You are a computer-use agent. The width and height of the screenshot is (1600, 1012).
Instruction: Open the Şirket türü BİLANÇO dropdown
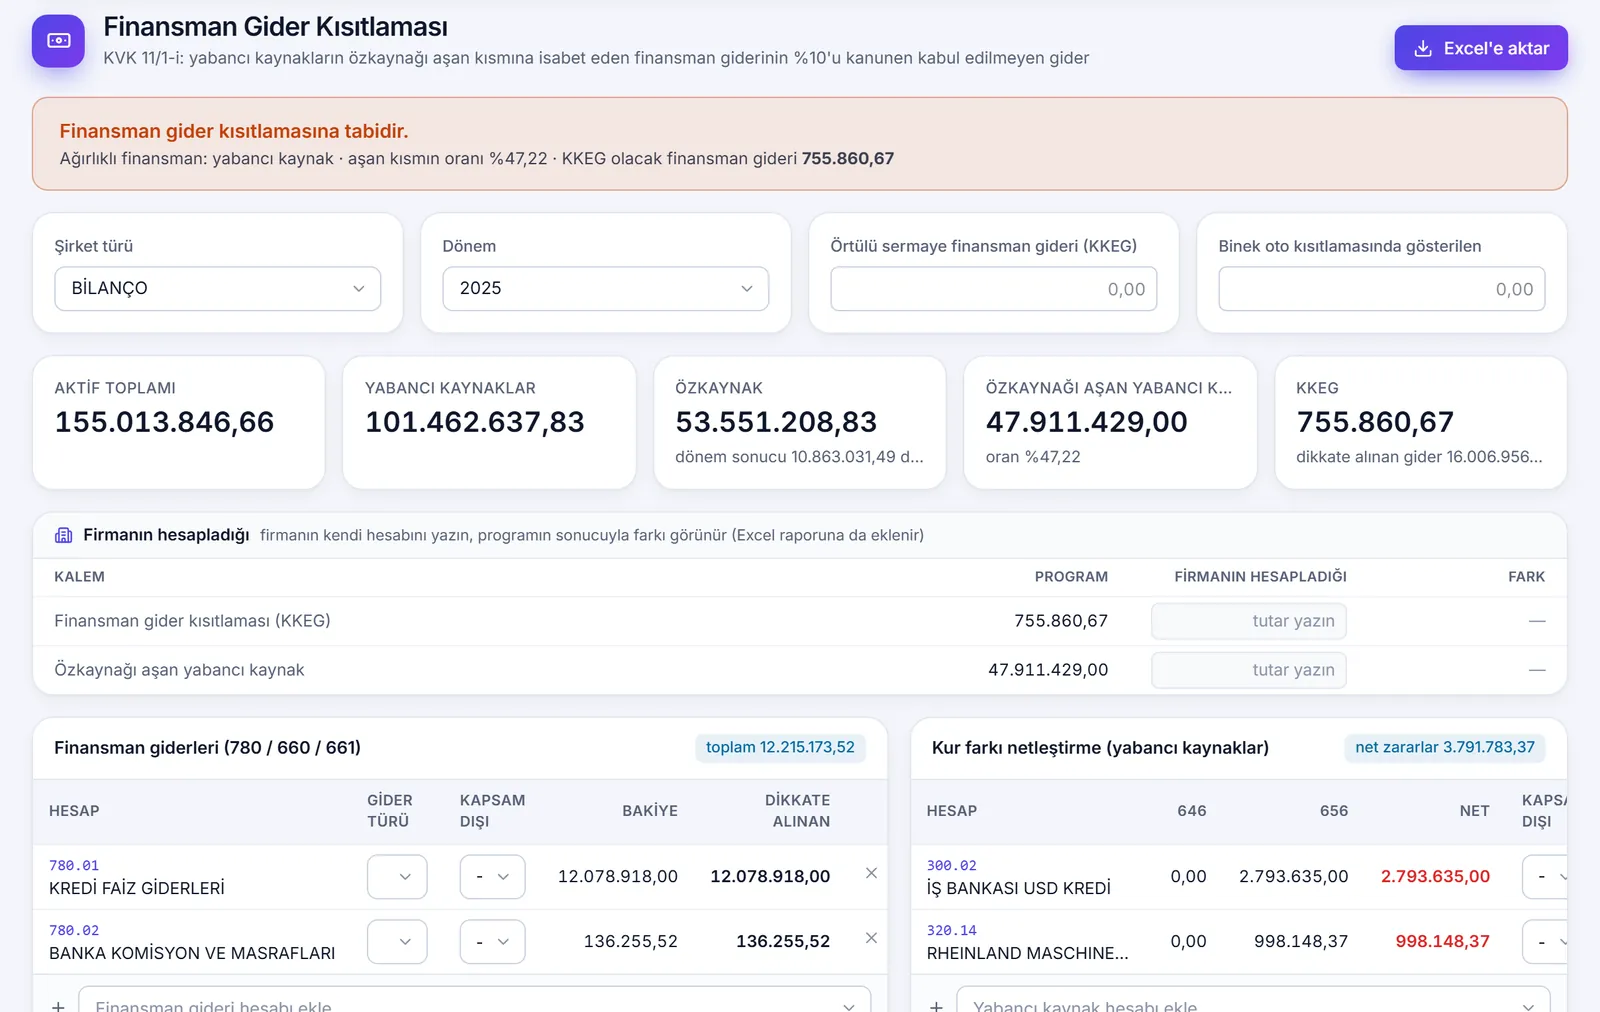pos(218,288)
